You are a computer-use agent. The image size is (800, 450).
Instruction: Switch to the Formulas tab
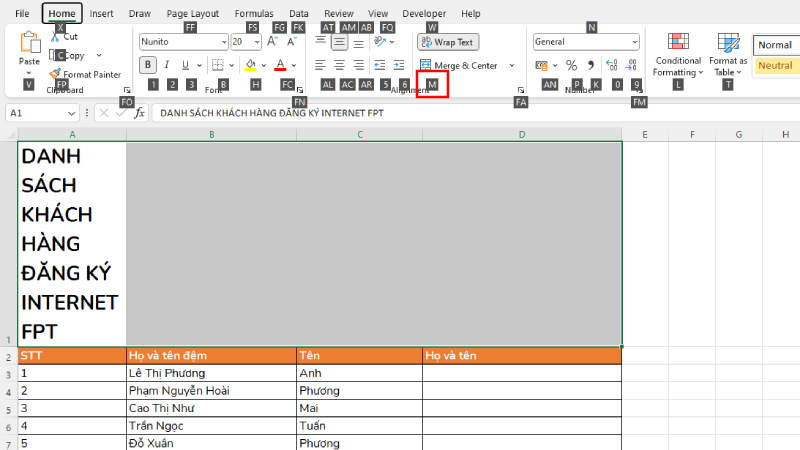coord(254,14)
